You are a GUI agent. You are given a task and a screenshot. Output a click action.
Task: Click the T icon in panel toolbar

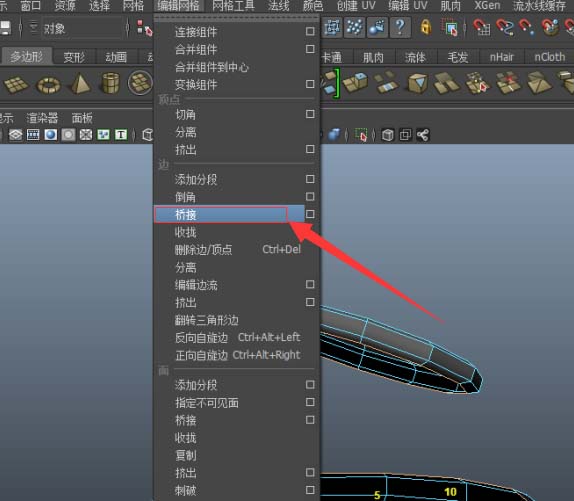point(121,135)
